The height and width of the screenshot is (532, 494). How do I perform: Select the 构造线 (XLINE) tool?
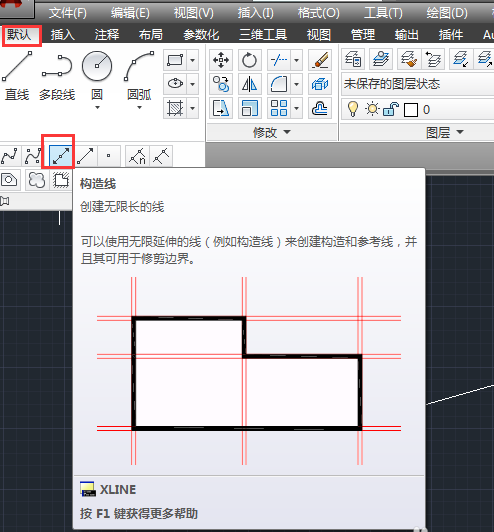[61, 156]
